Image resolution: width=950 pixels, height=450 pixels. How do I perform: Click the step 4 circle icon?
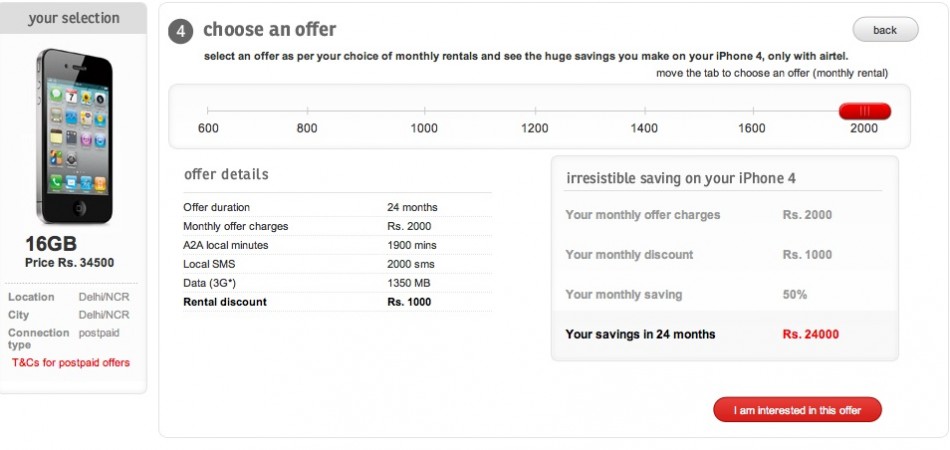click(x=180, y=31)
